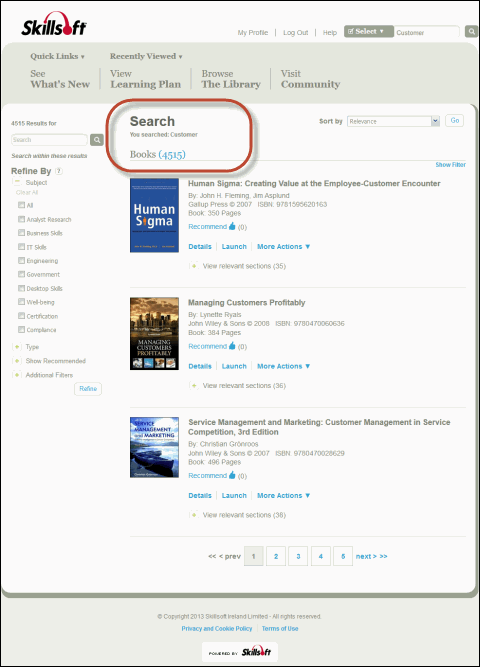Viewport: 480px width, 667px height.
Task: Click the magnifier icon next to Customer field
Action: [471, 31]
